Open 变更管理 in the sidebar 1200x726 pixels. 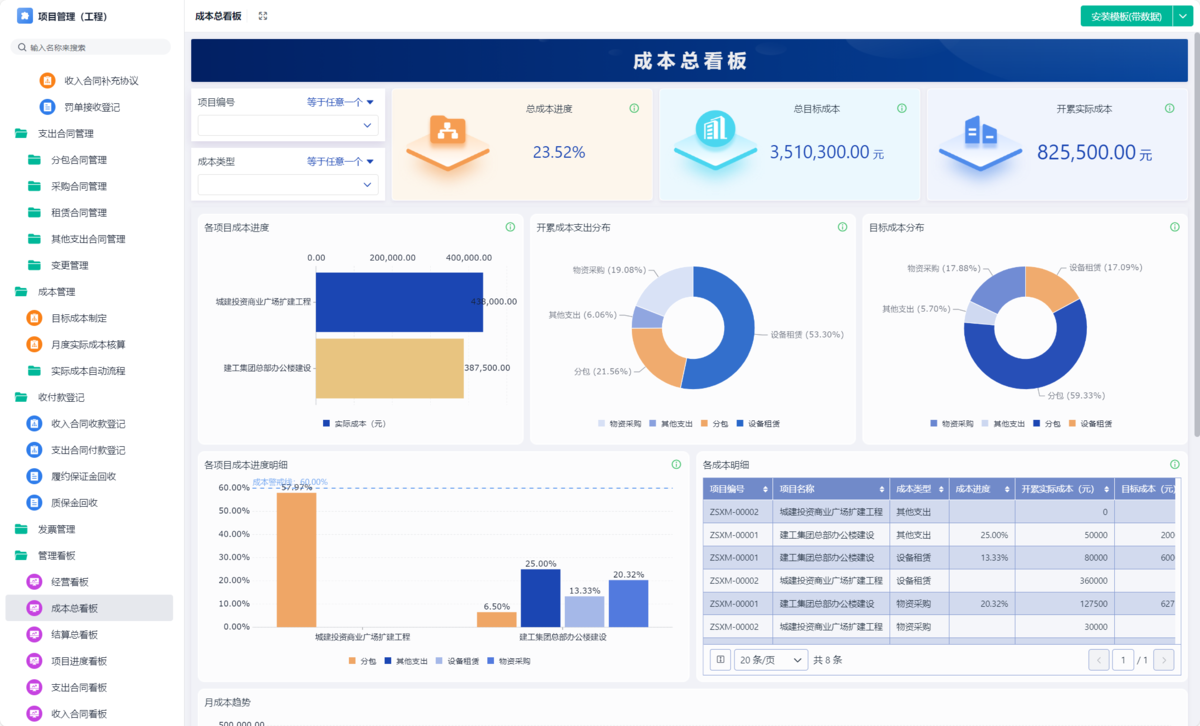(70, 265)
